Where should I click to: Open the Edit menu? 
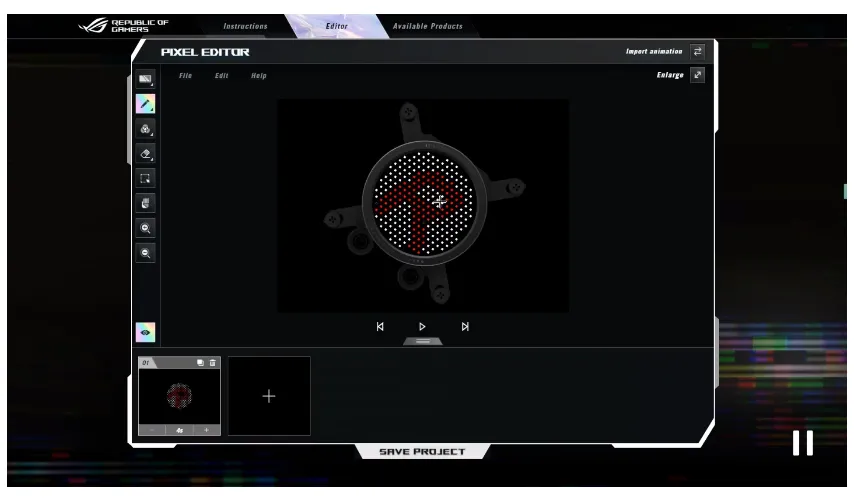(221, 76)
